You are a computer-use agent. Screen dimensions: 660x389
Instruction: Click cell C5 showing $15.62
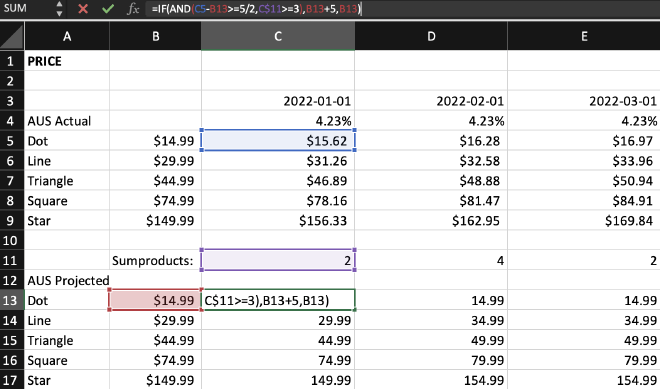(278, 141)
